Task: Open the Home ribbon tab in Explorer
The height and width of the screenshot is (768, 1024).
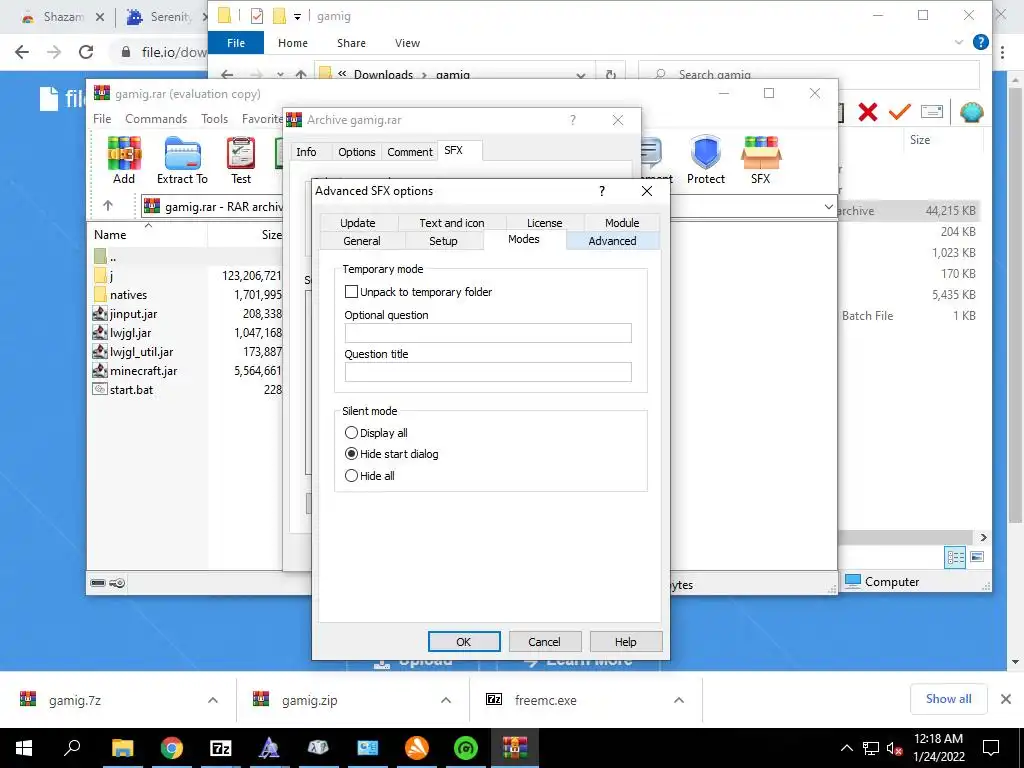Action: click(293, 43)
